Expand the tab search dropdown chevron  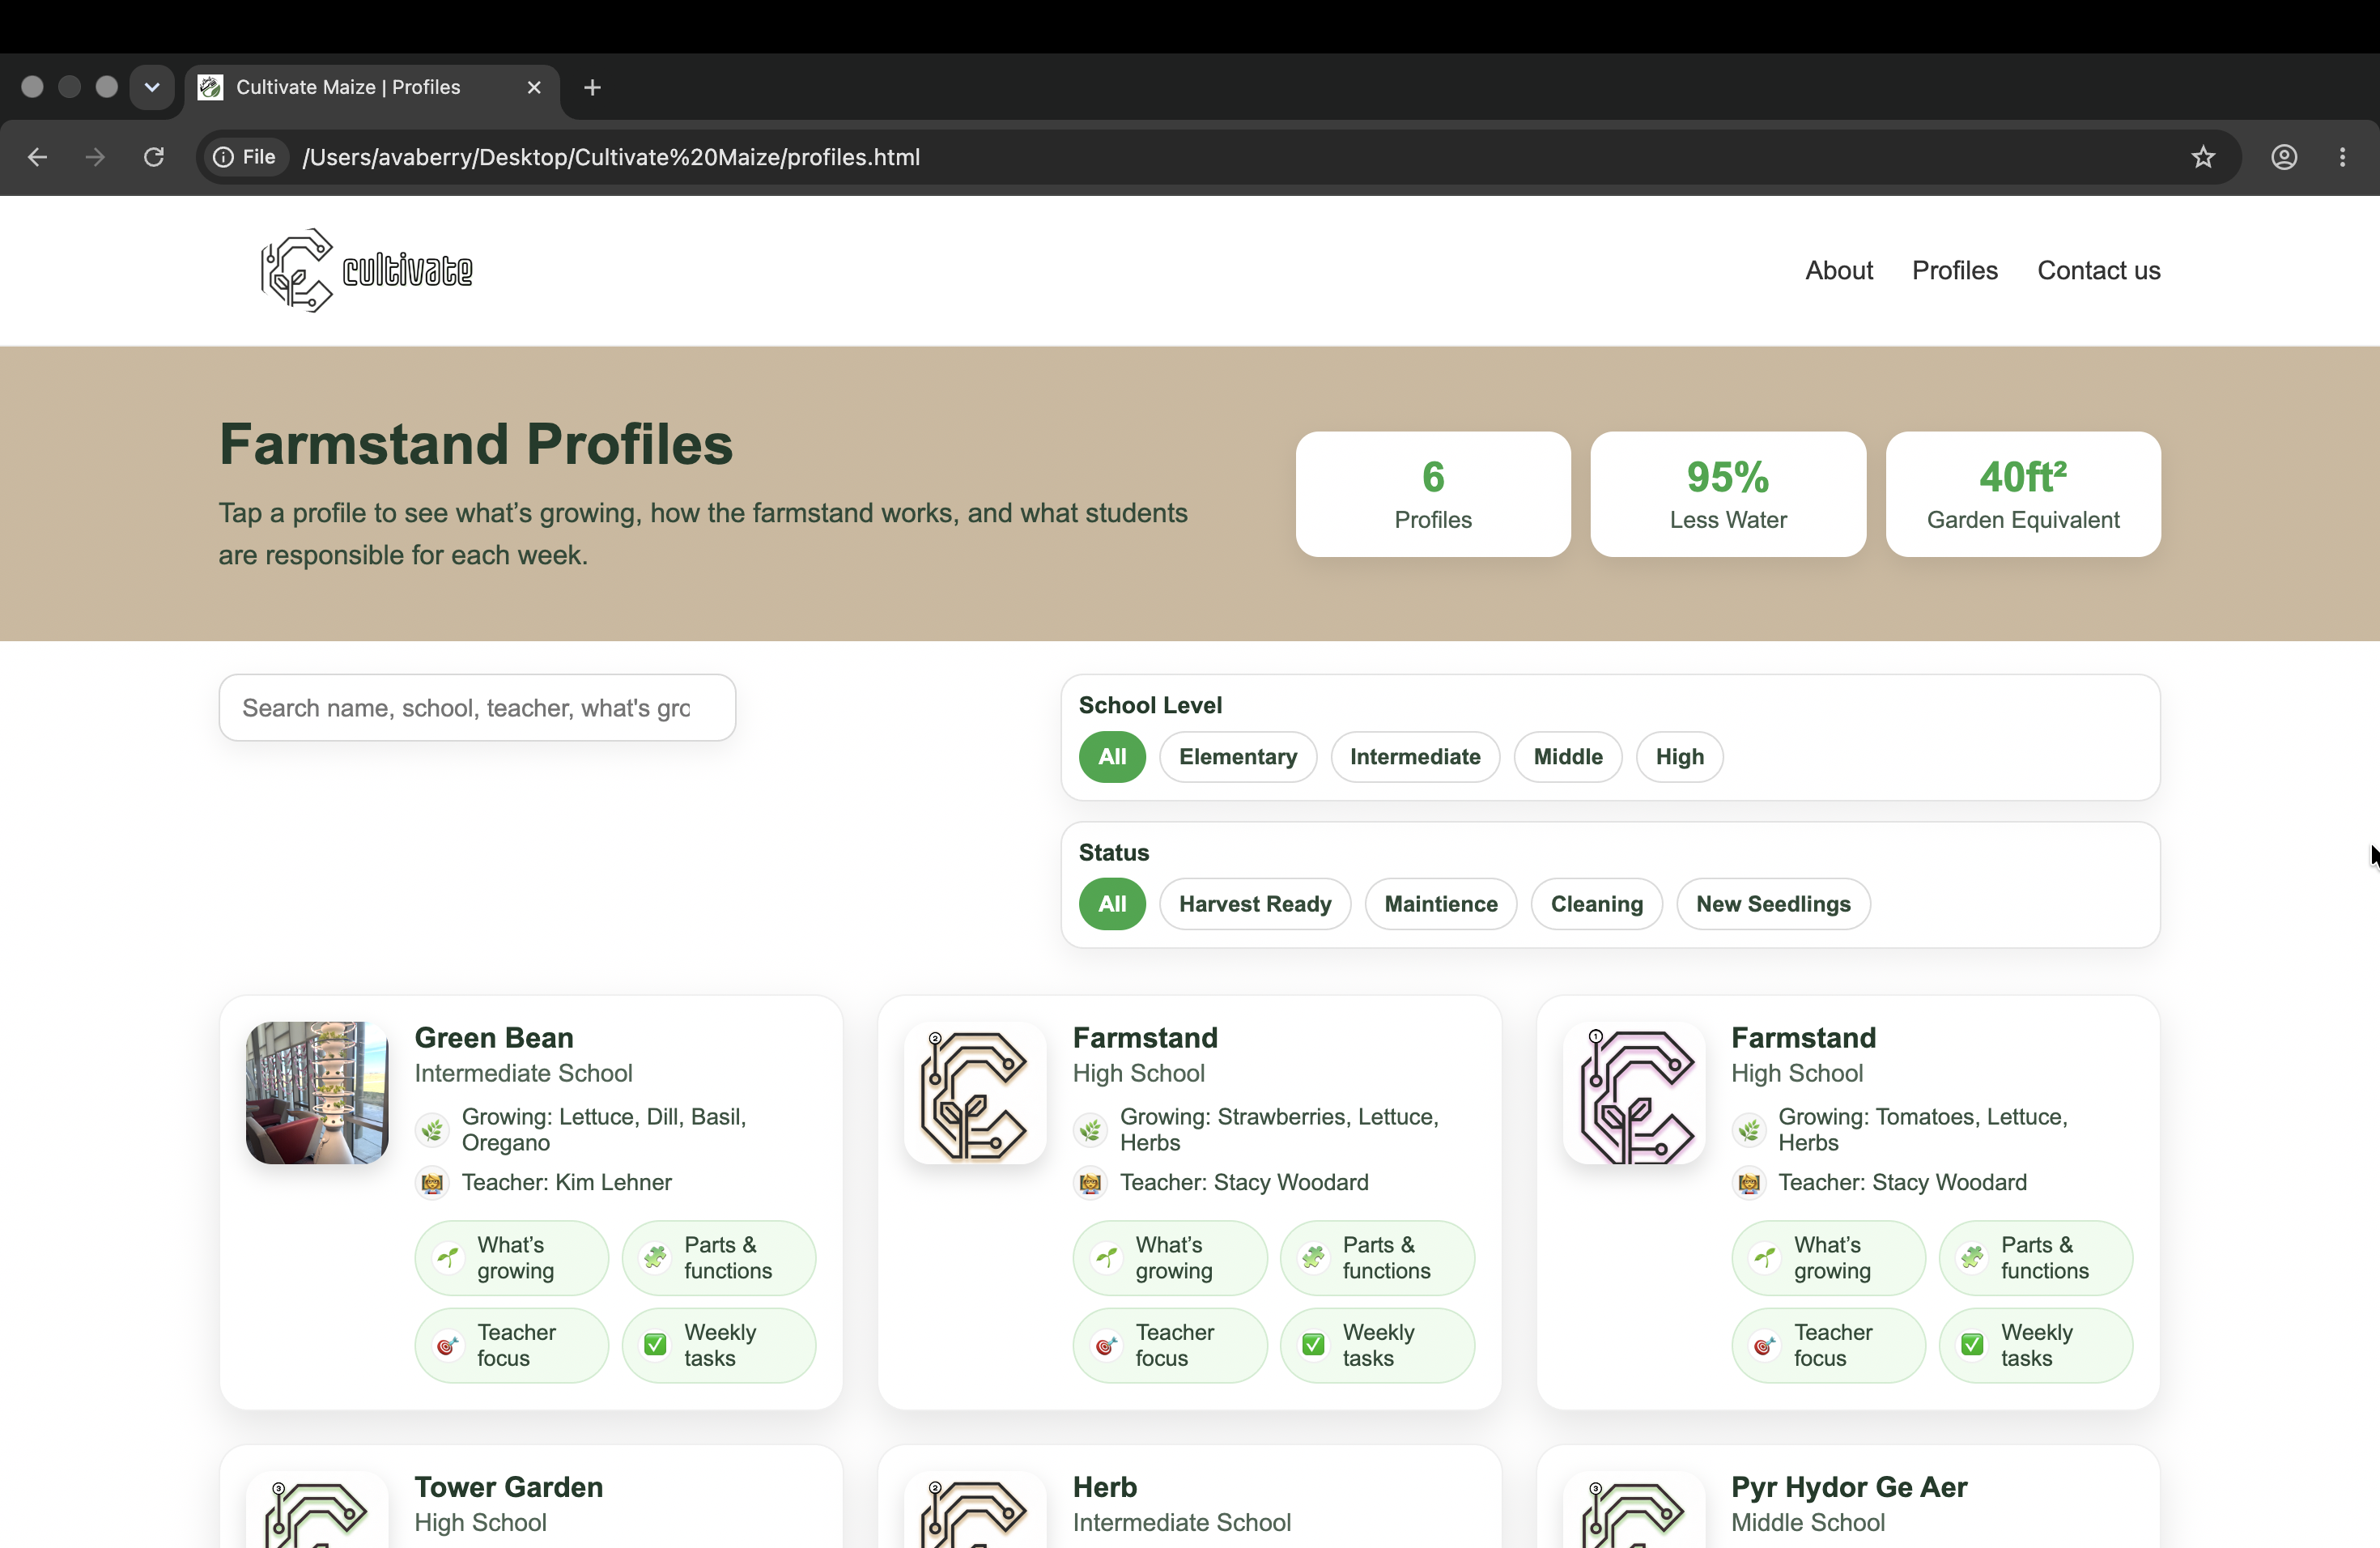coord(152,87)
